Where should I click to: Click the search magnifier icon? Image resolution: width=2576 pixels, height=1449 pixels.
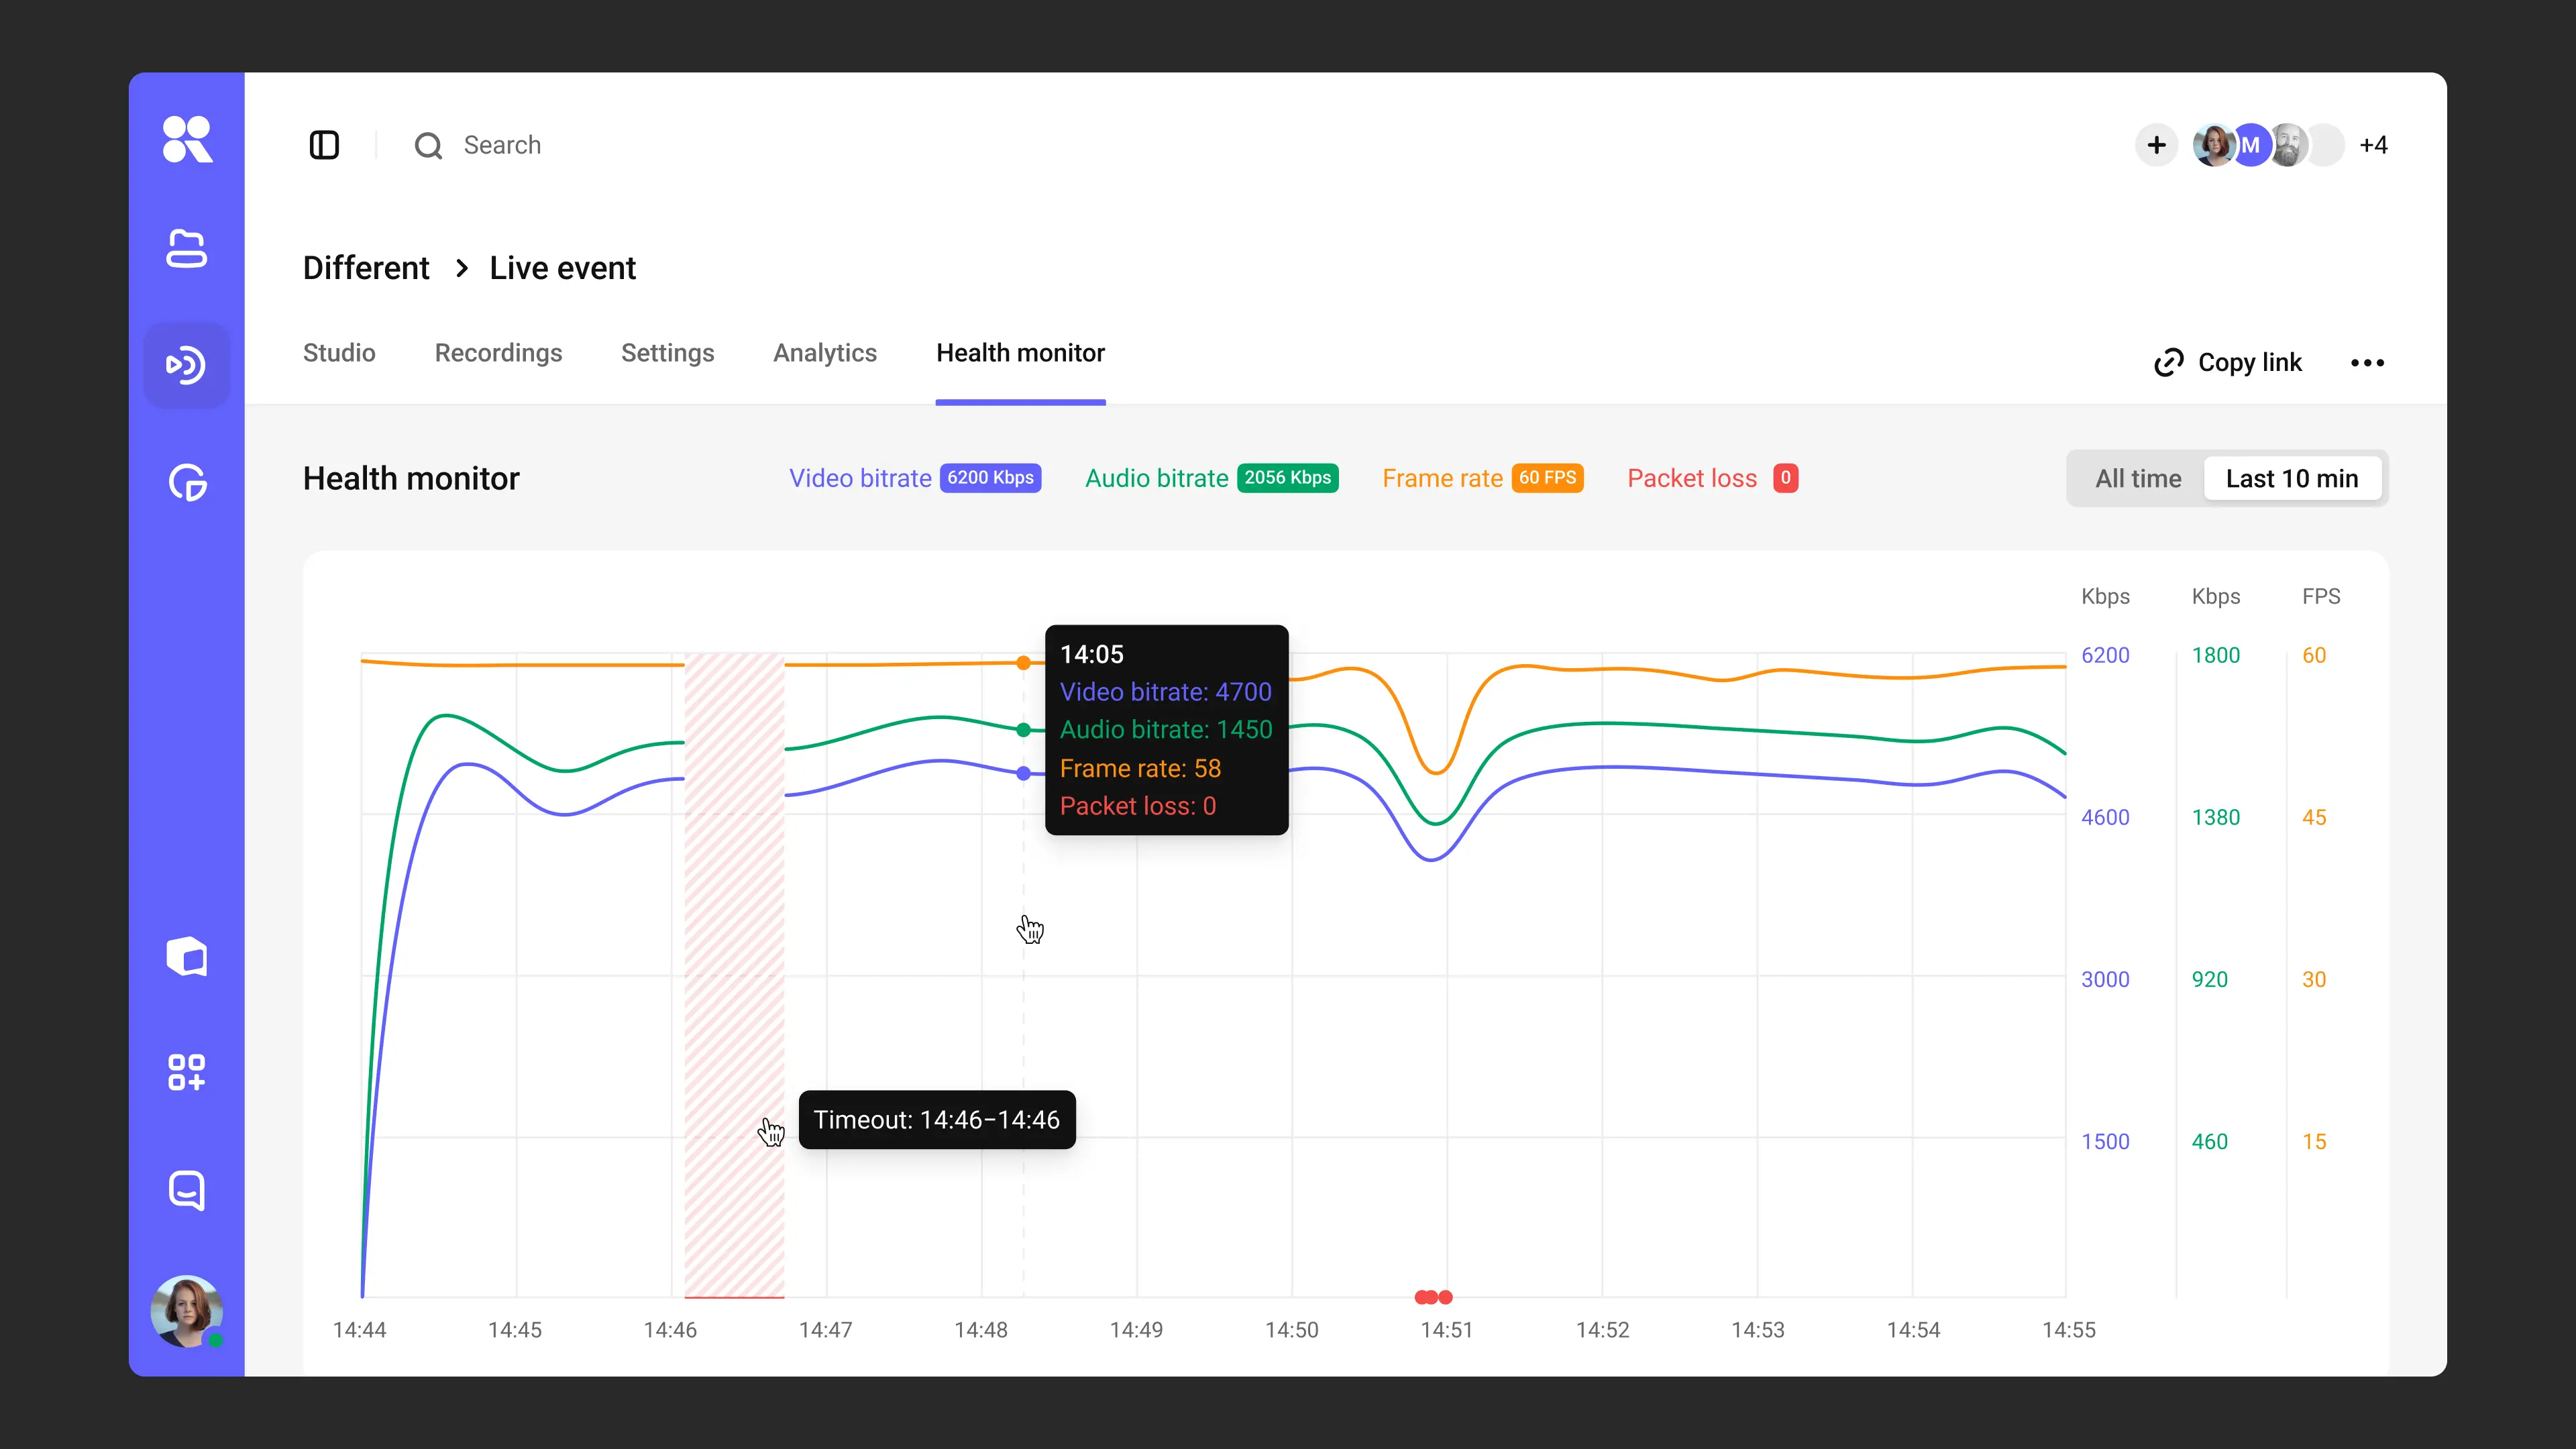428,146
